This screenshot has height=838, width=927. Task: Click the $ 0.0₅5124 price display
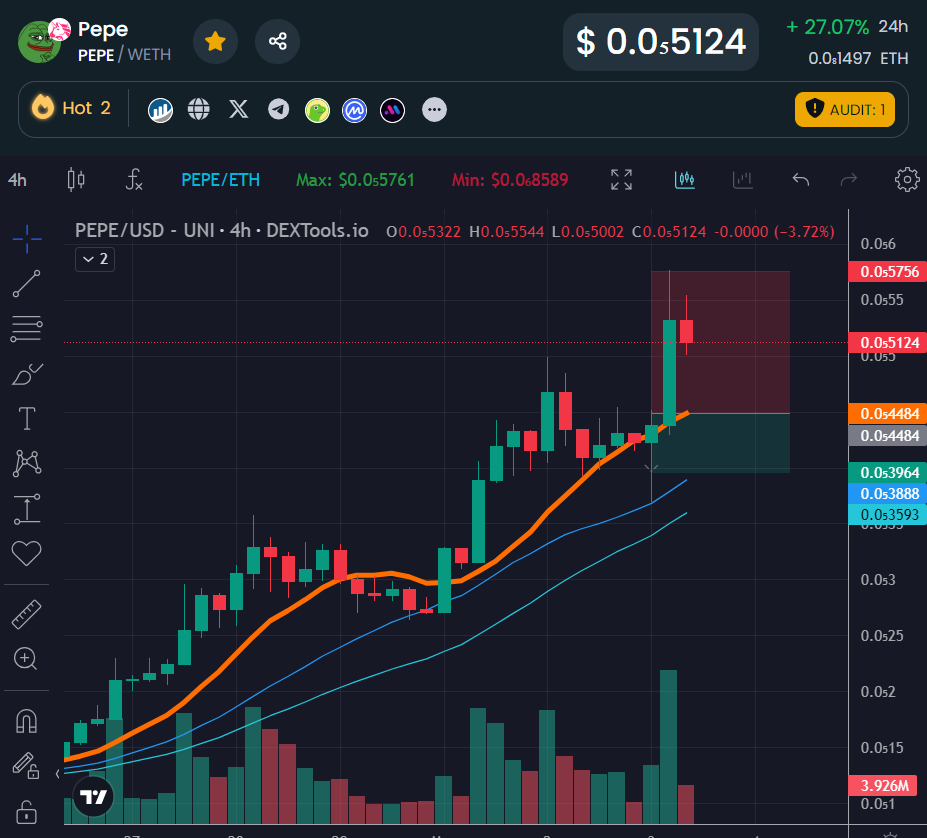click(660, 42)
